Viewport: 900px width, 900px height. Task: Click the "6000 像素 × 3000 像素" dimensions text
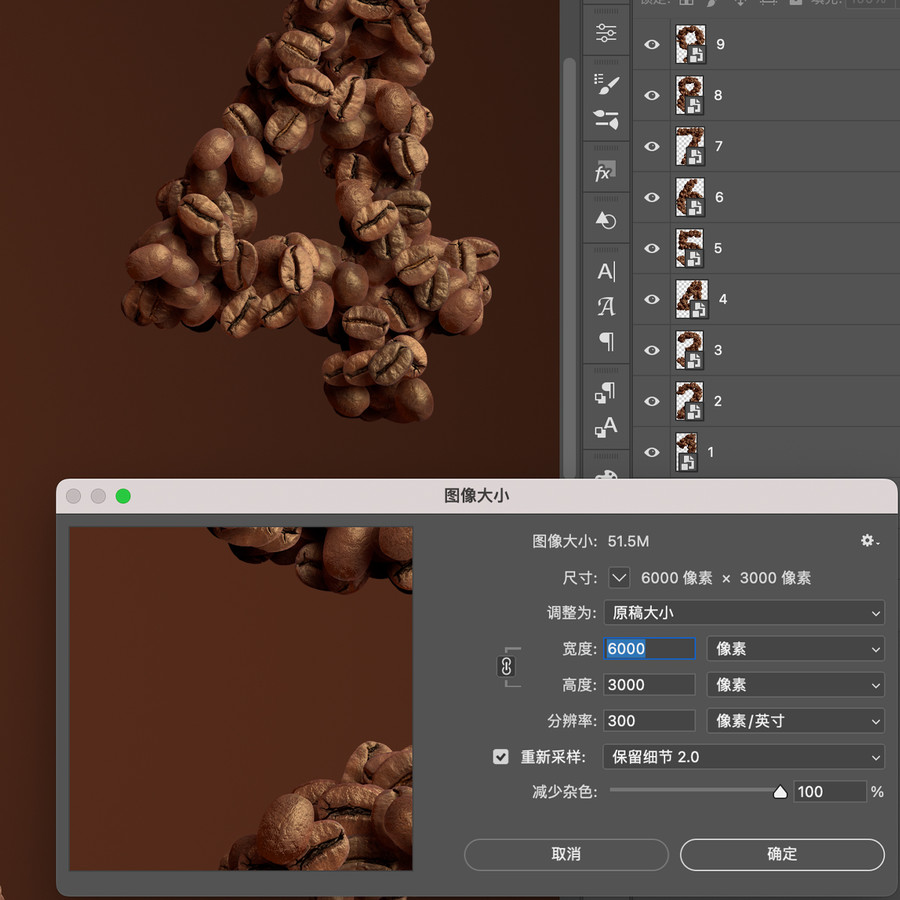pos(726,578)
